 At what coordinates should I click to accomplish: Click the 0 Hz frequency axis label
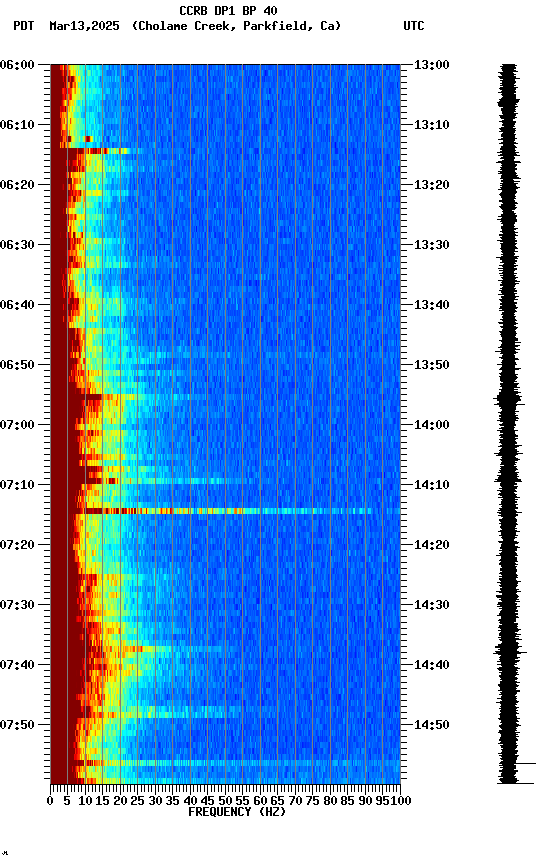coord(51,801)
